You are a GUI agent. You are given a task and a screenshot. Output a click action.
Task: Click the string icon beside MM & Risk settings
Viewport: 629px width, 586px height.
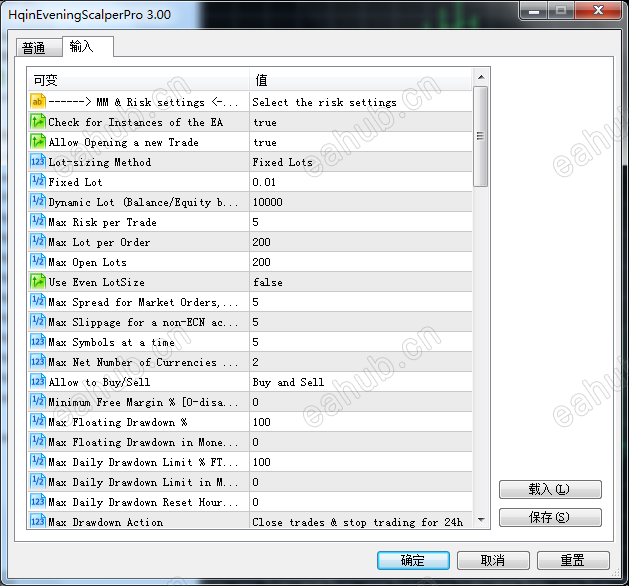pos(38,101)
